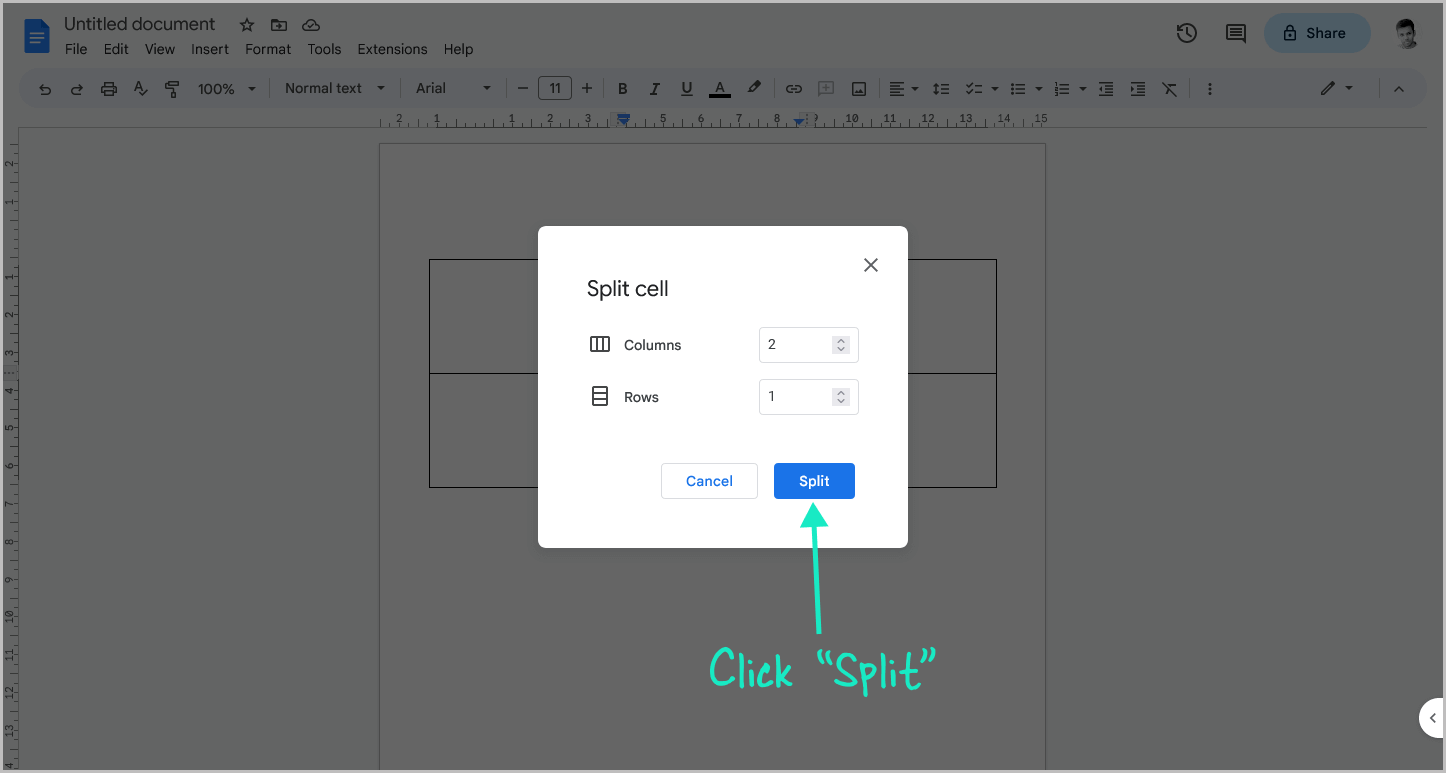Insert an image from the toolbar
The image size is (1446, 773).
point(858,88)
